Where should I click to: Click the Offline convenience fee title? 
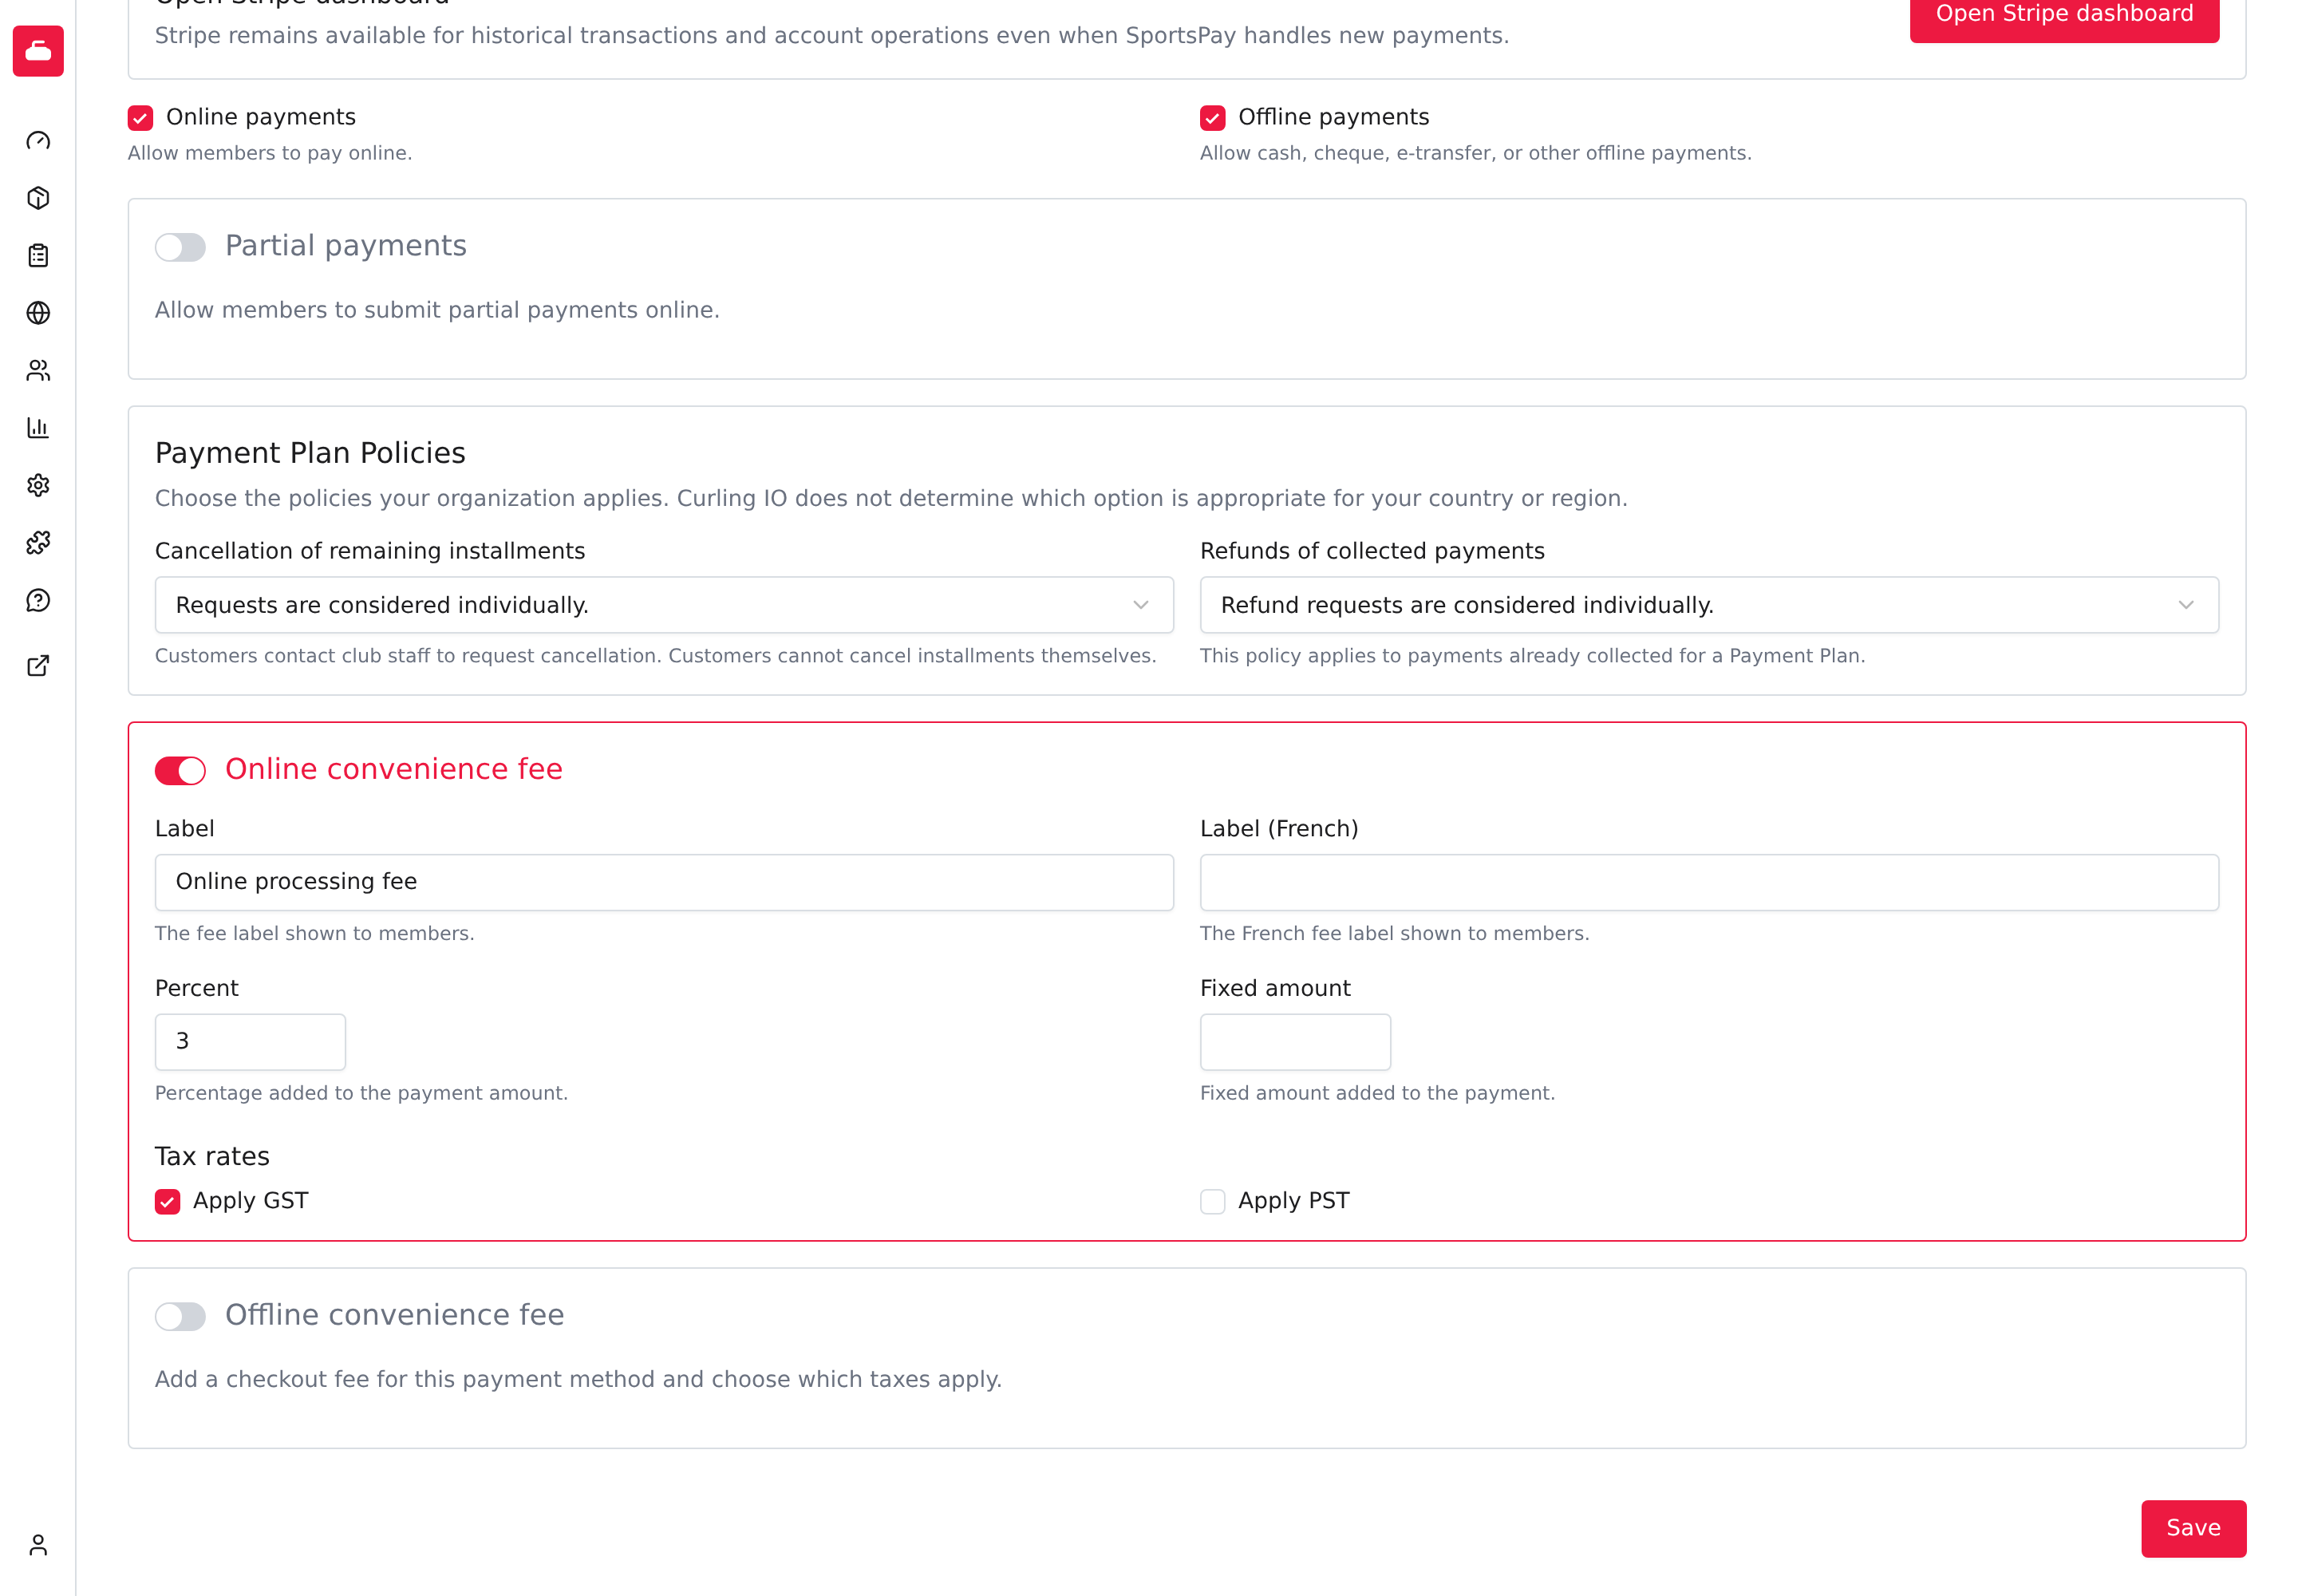(394, 1315)
